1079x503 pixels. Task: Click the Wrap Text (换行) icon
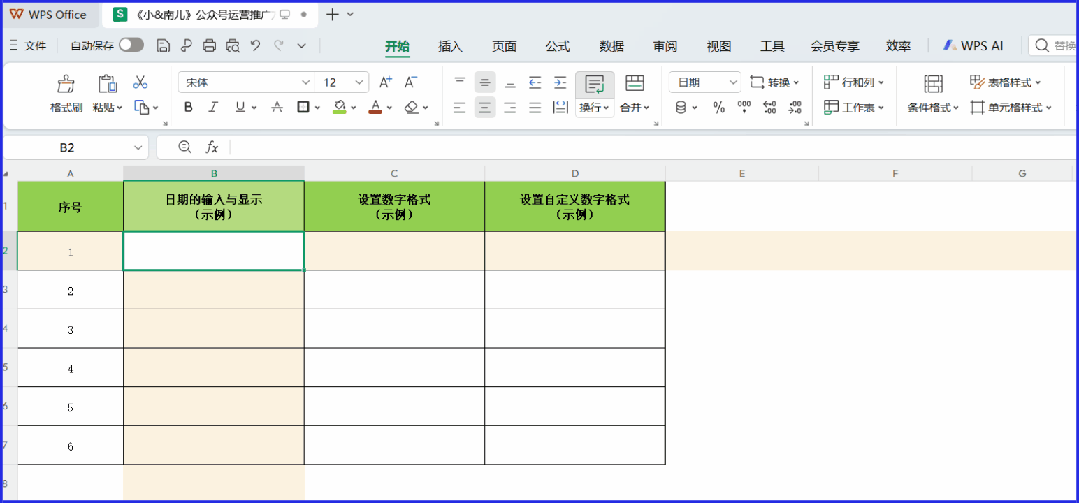(x=595, y=84)
